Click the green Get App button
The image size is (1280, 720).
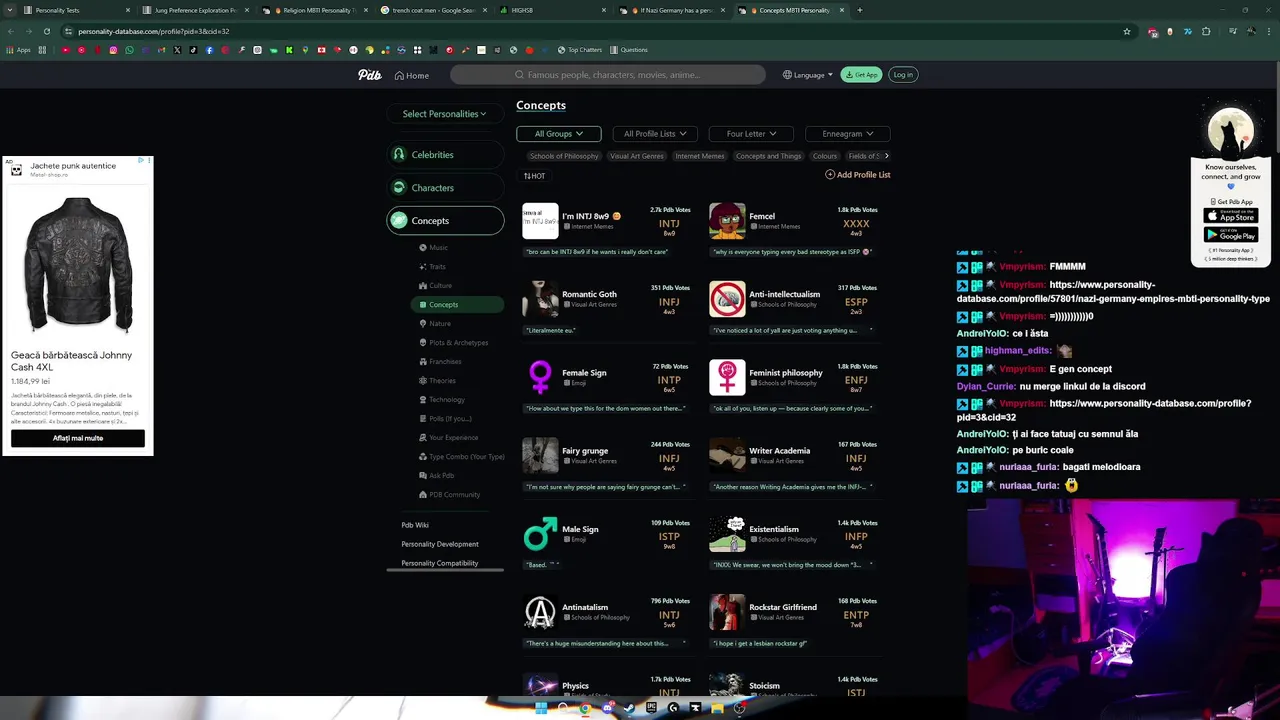pos(861,75)
